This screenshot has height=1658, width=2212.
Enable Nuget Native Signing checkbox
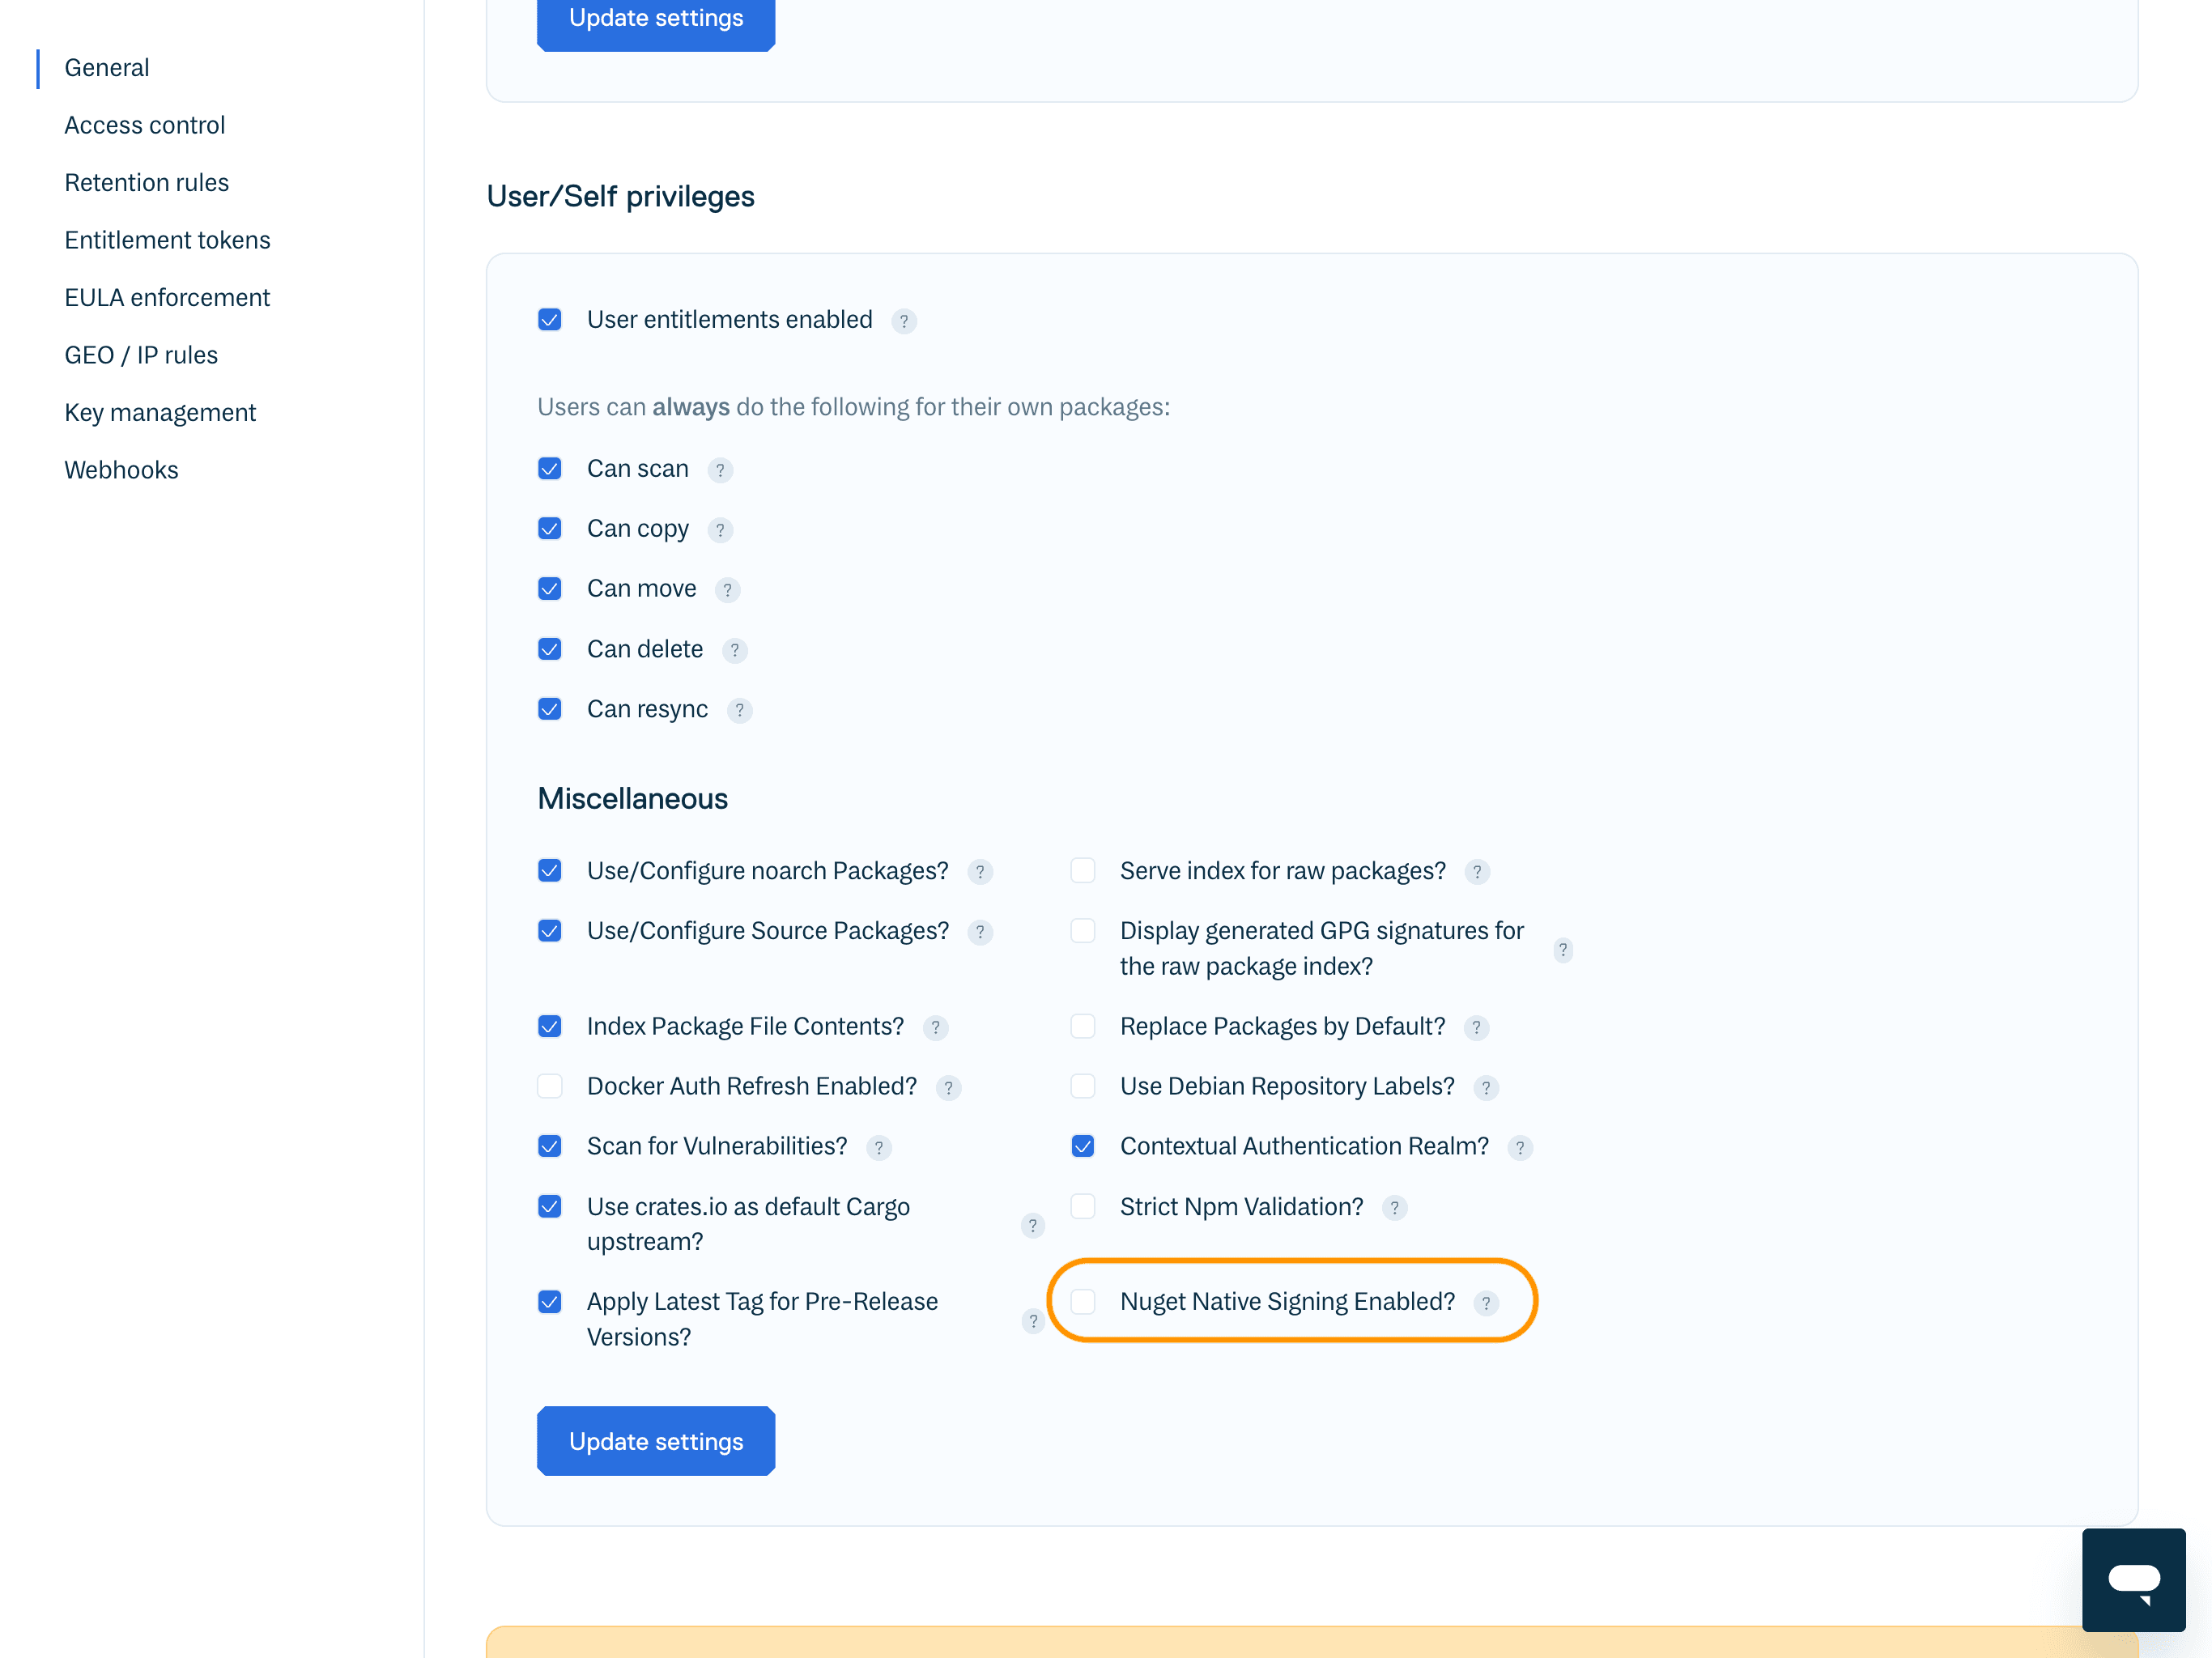1083,1302
